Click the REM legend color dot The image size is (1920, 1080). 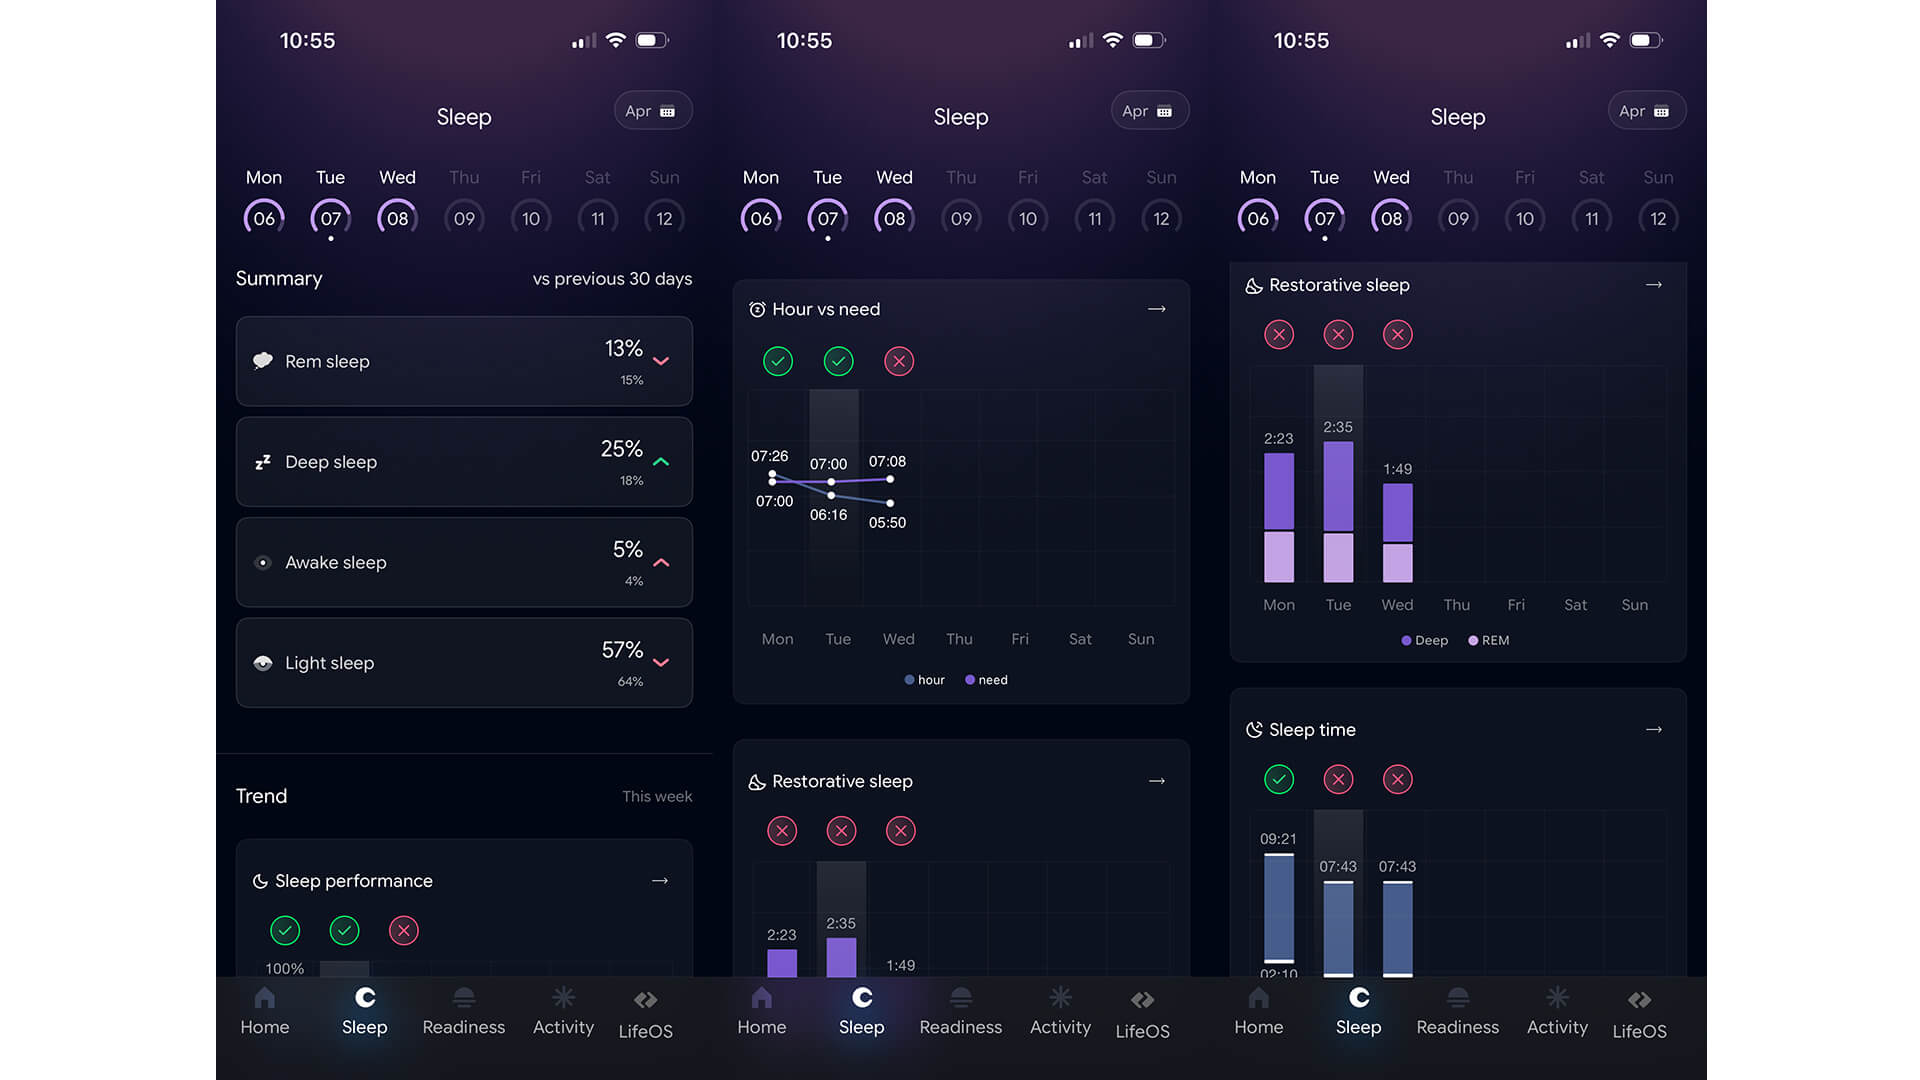pyautogui.click(x=1473, y=641)
